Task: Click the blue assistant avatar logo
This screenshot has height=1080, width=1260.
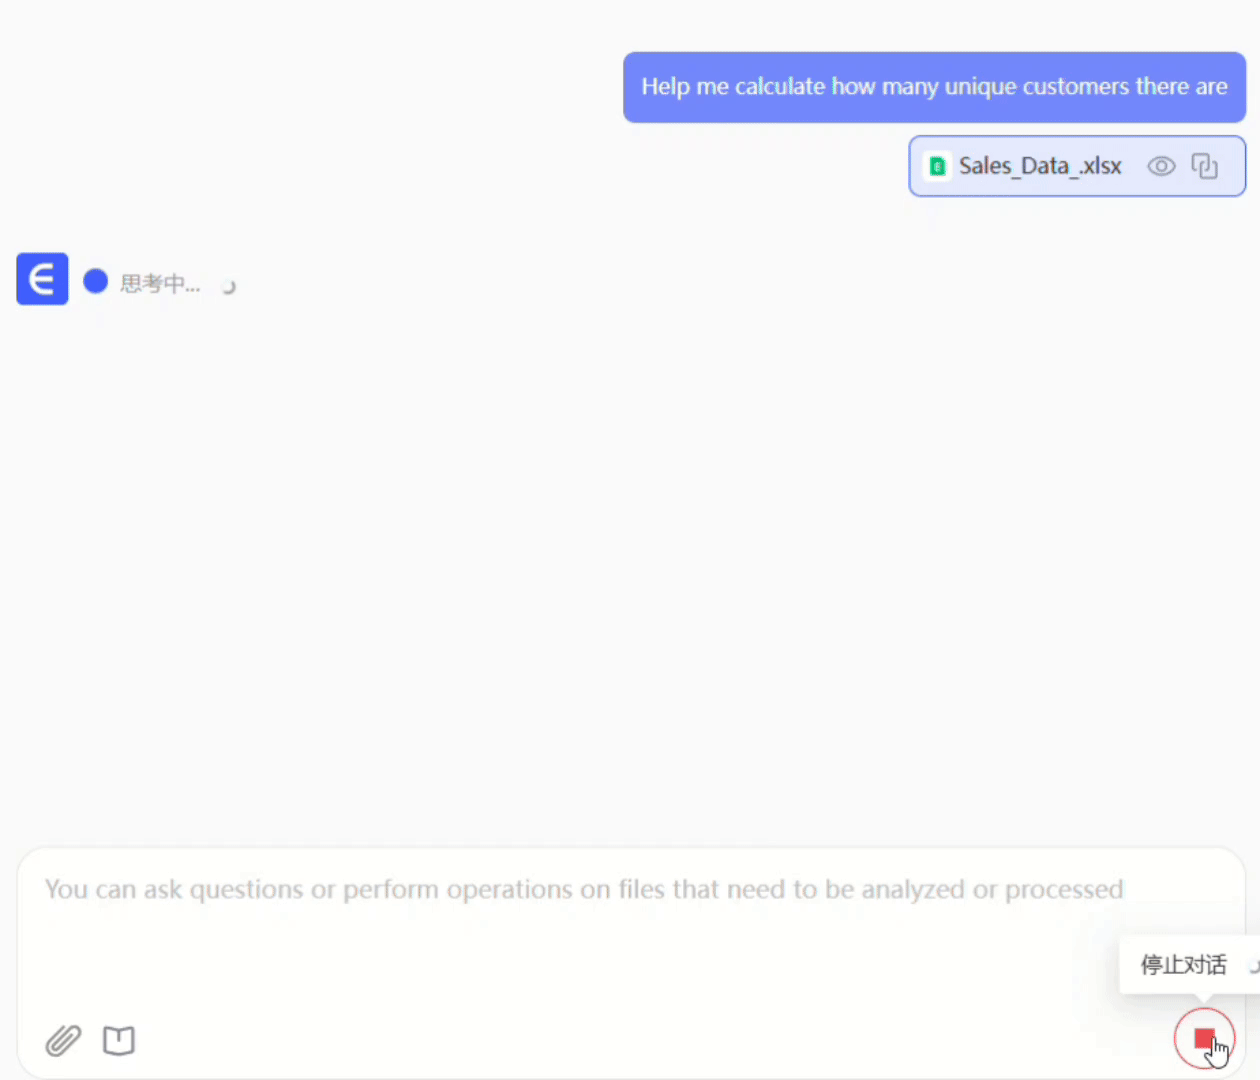Action: tap(42, 279)
